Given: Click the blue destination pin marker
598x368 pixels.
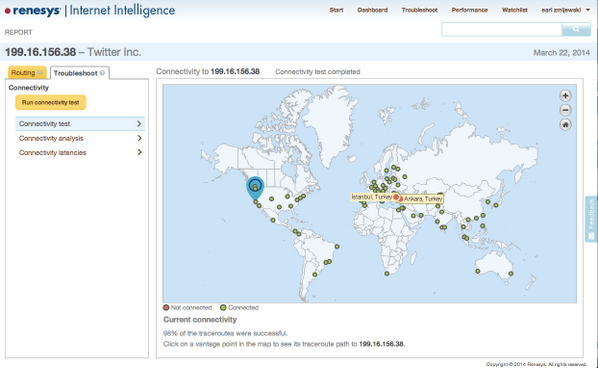Looking at the screenshot, I should click(255, 188).
